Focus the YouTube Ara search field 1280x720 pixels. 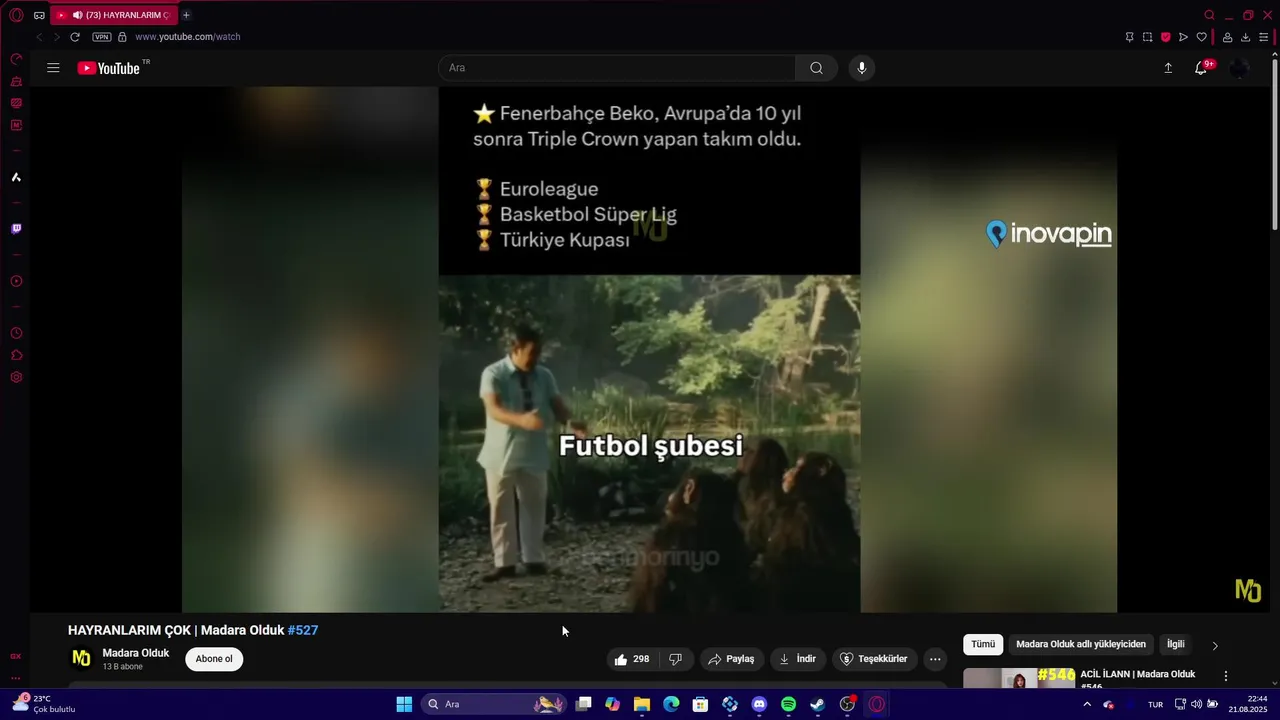pos(617,68)
